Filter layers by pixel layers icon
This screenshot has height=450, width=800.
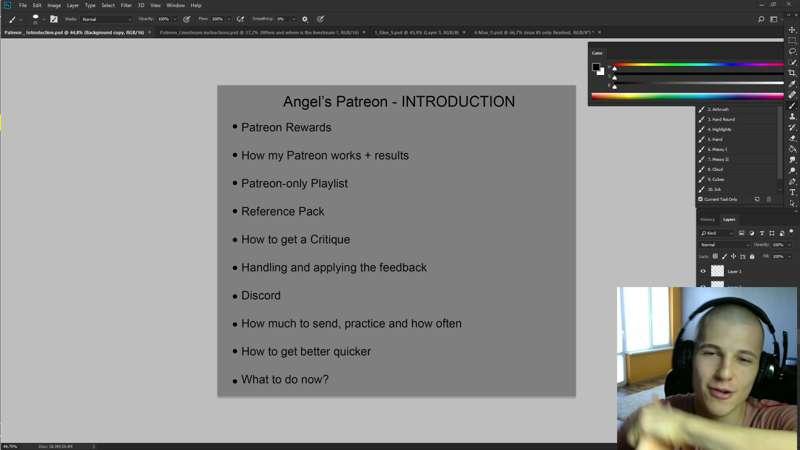tap(741, 233)
